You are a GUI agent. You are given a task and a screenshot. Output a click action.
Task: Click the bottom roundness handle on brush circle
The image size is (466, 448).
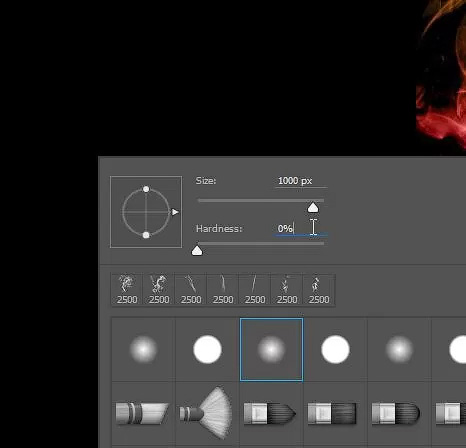[x=146, y=235]
